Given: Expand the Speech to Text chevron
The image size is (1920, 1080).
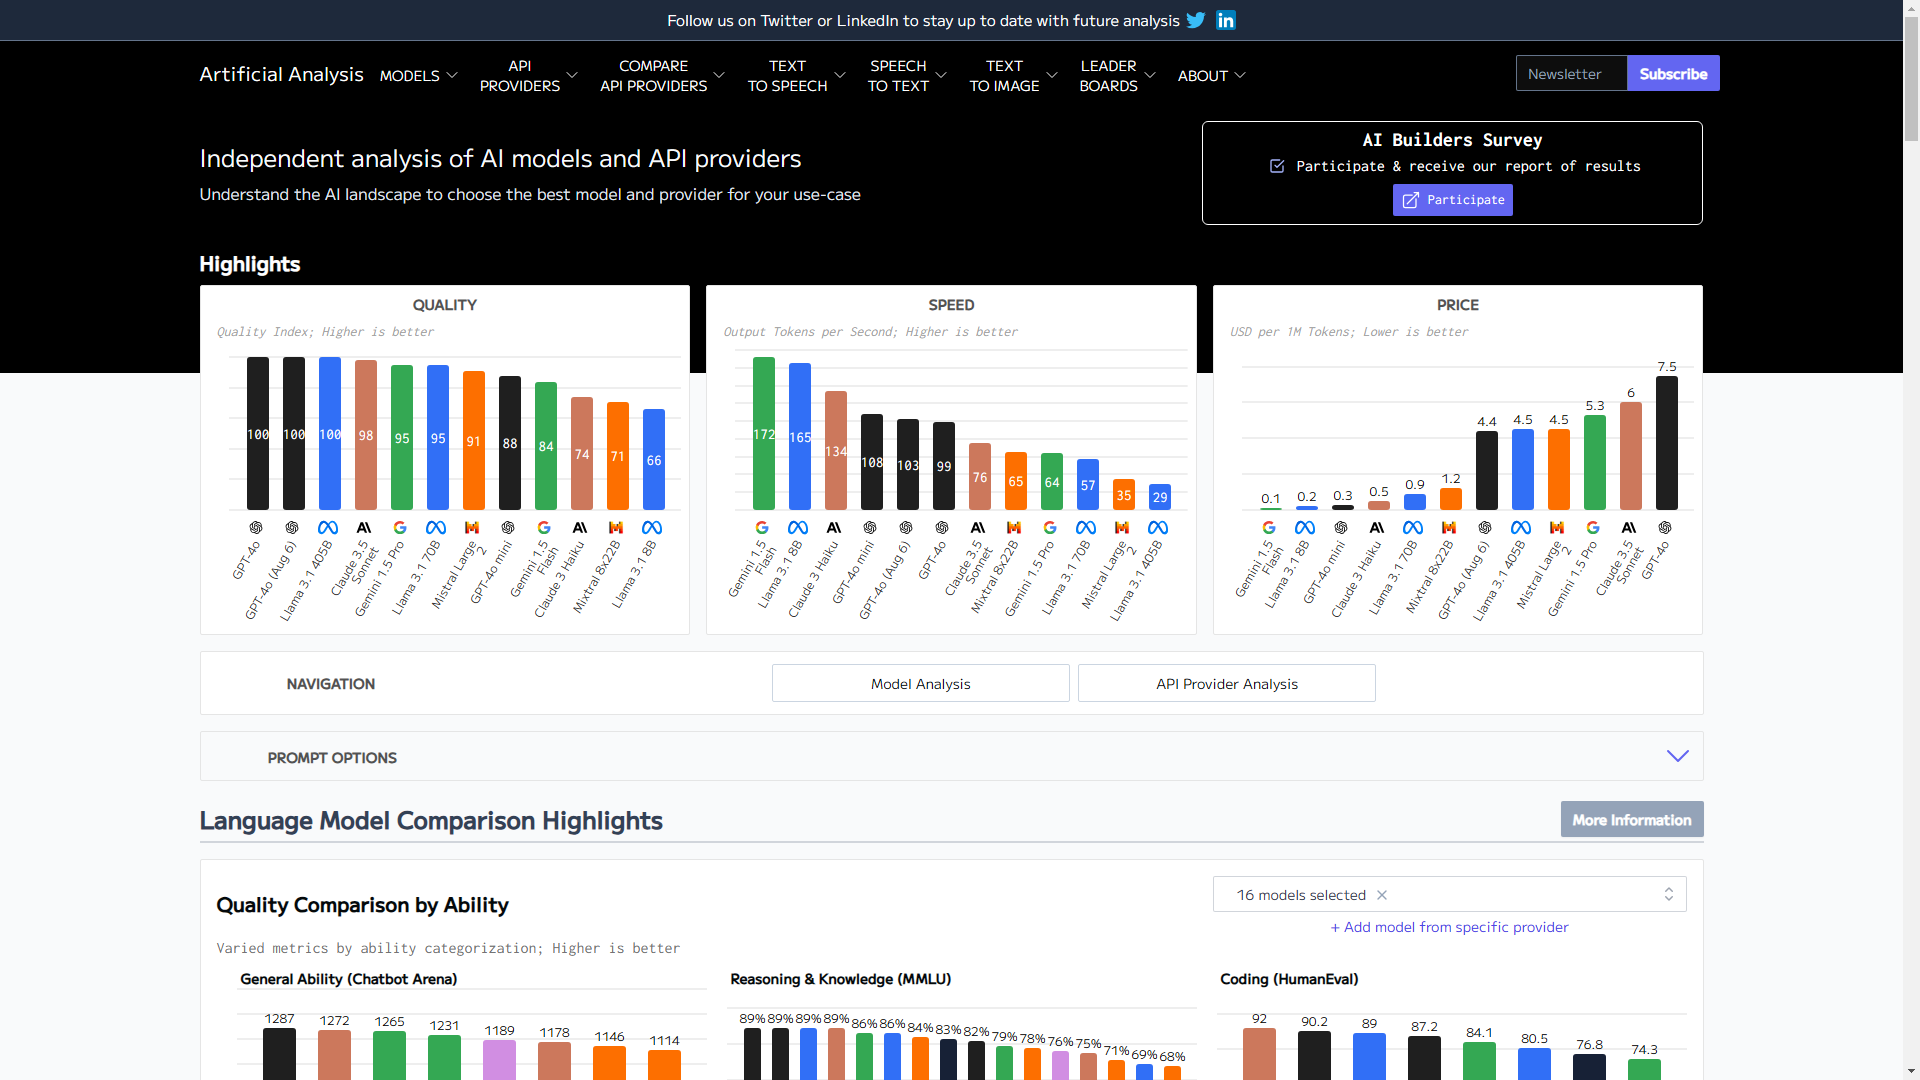Looking at the screenshot, I should pos(941,75).
